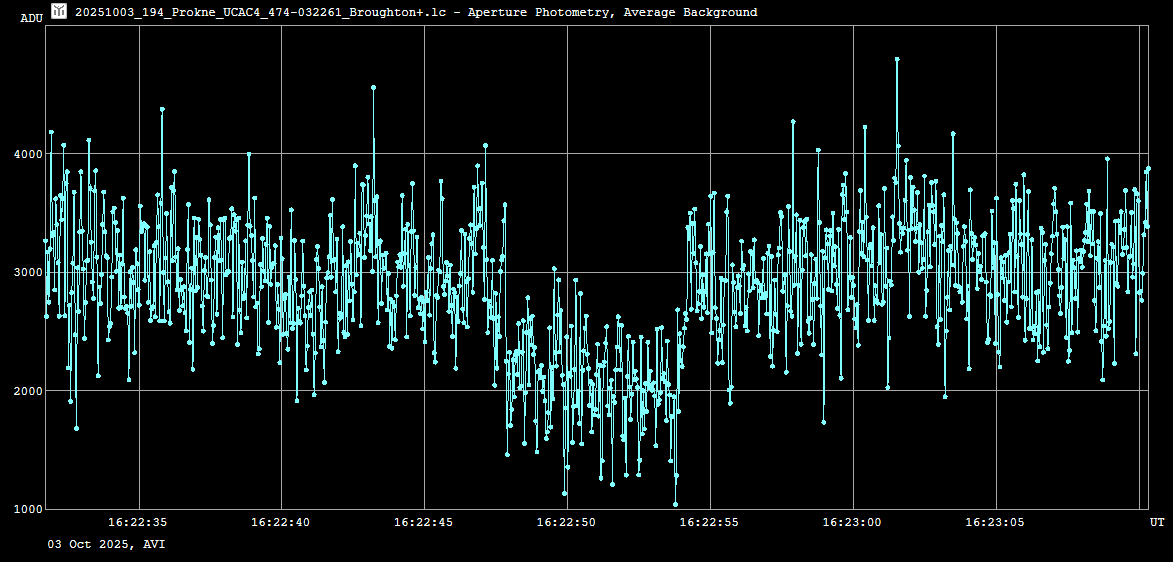Pick the highest data point after 16:23:00
Viewport: 1173px width, 562px height.
coord(897,59)
